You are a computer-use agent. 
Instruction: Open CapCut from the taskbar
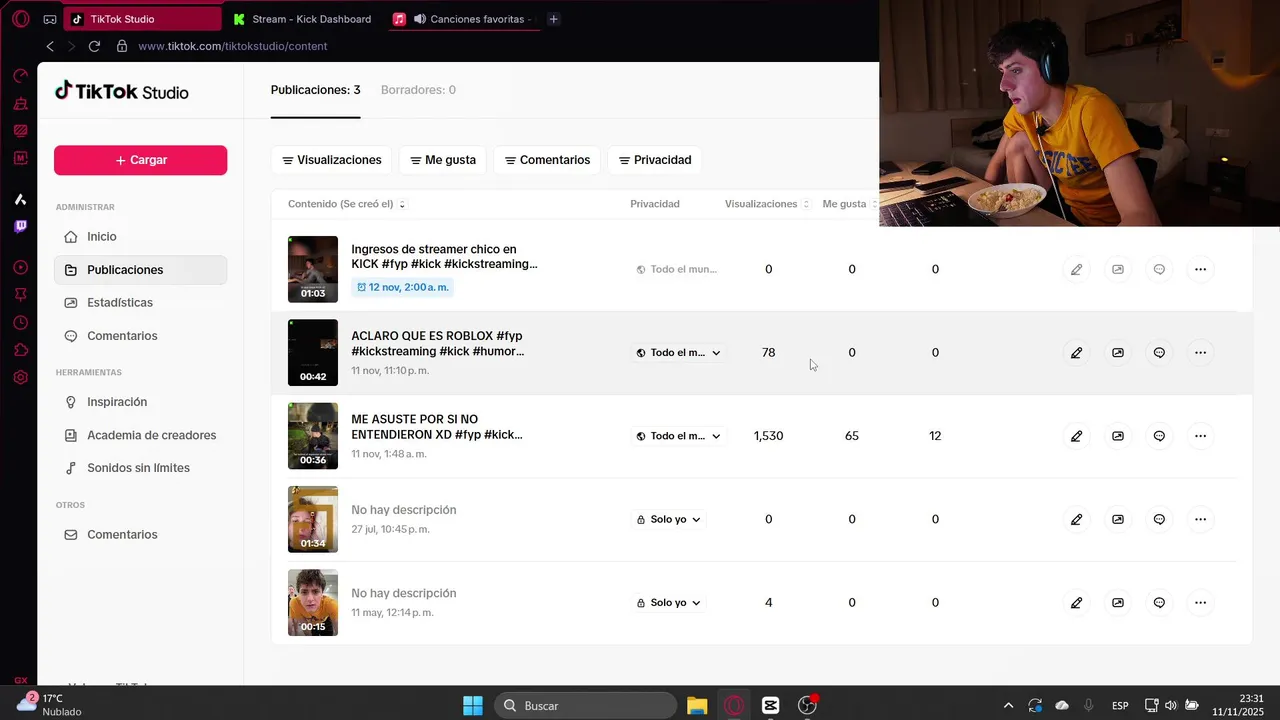click(x=770, y=706)
